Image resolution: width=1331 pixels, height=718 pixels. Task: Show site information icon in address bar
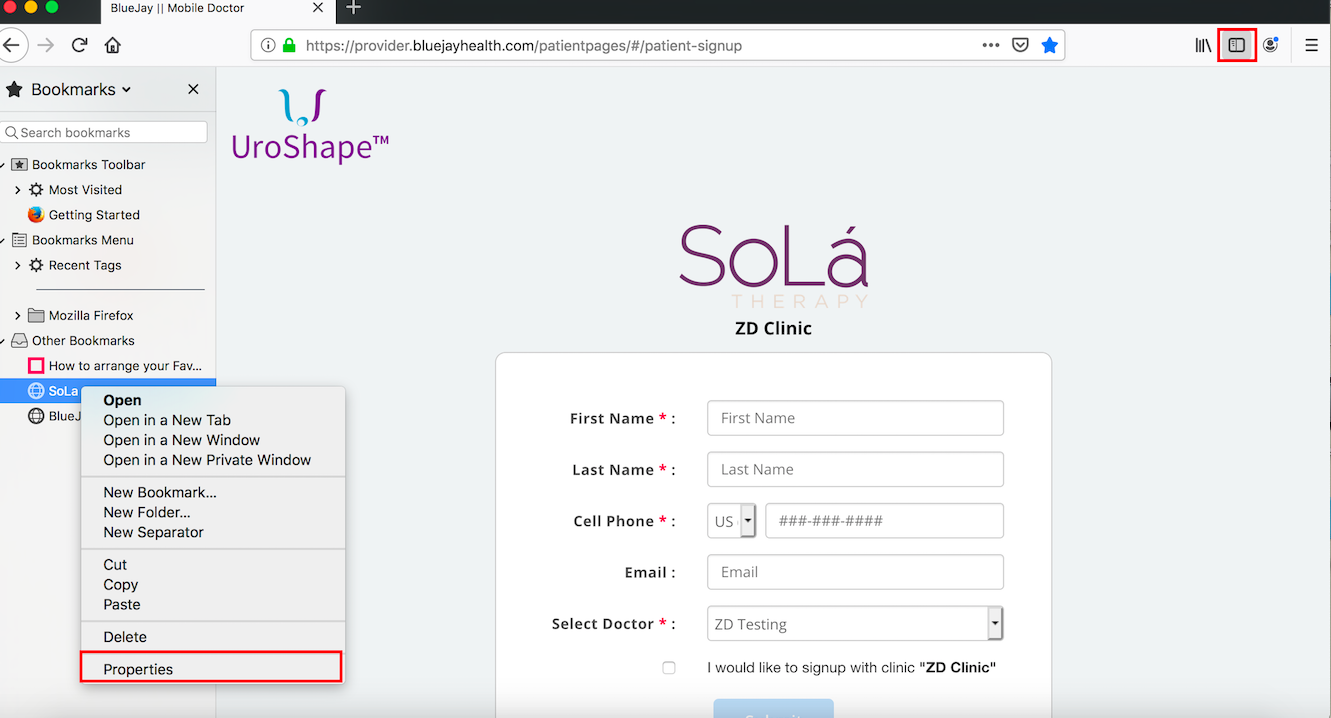[x=268, y=45]
